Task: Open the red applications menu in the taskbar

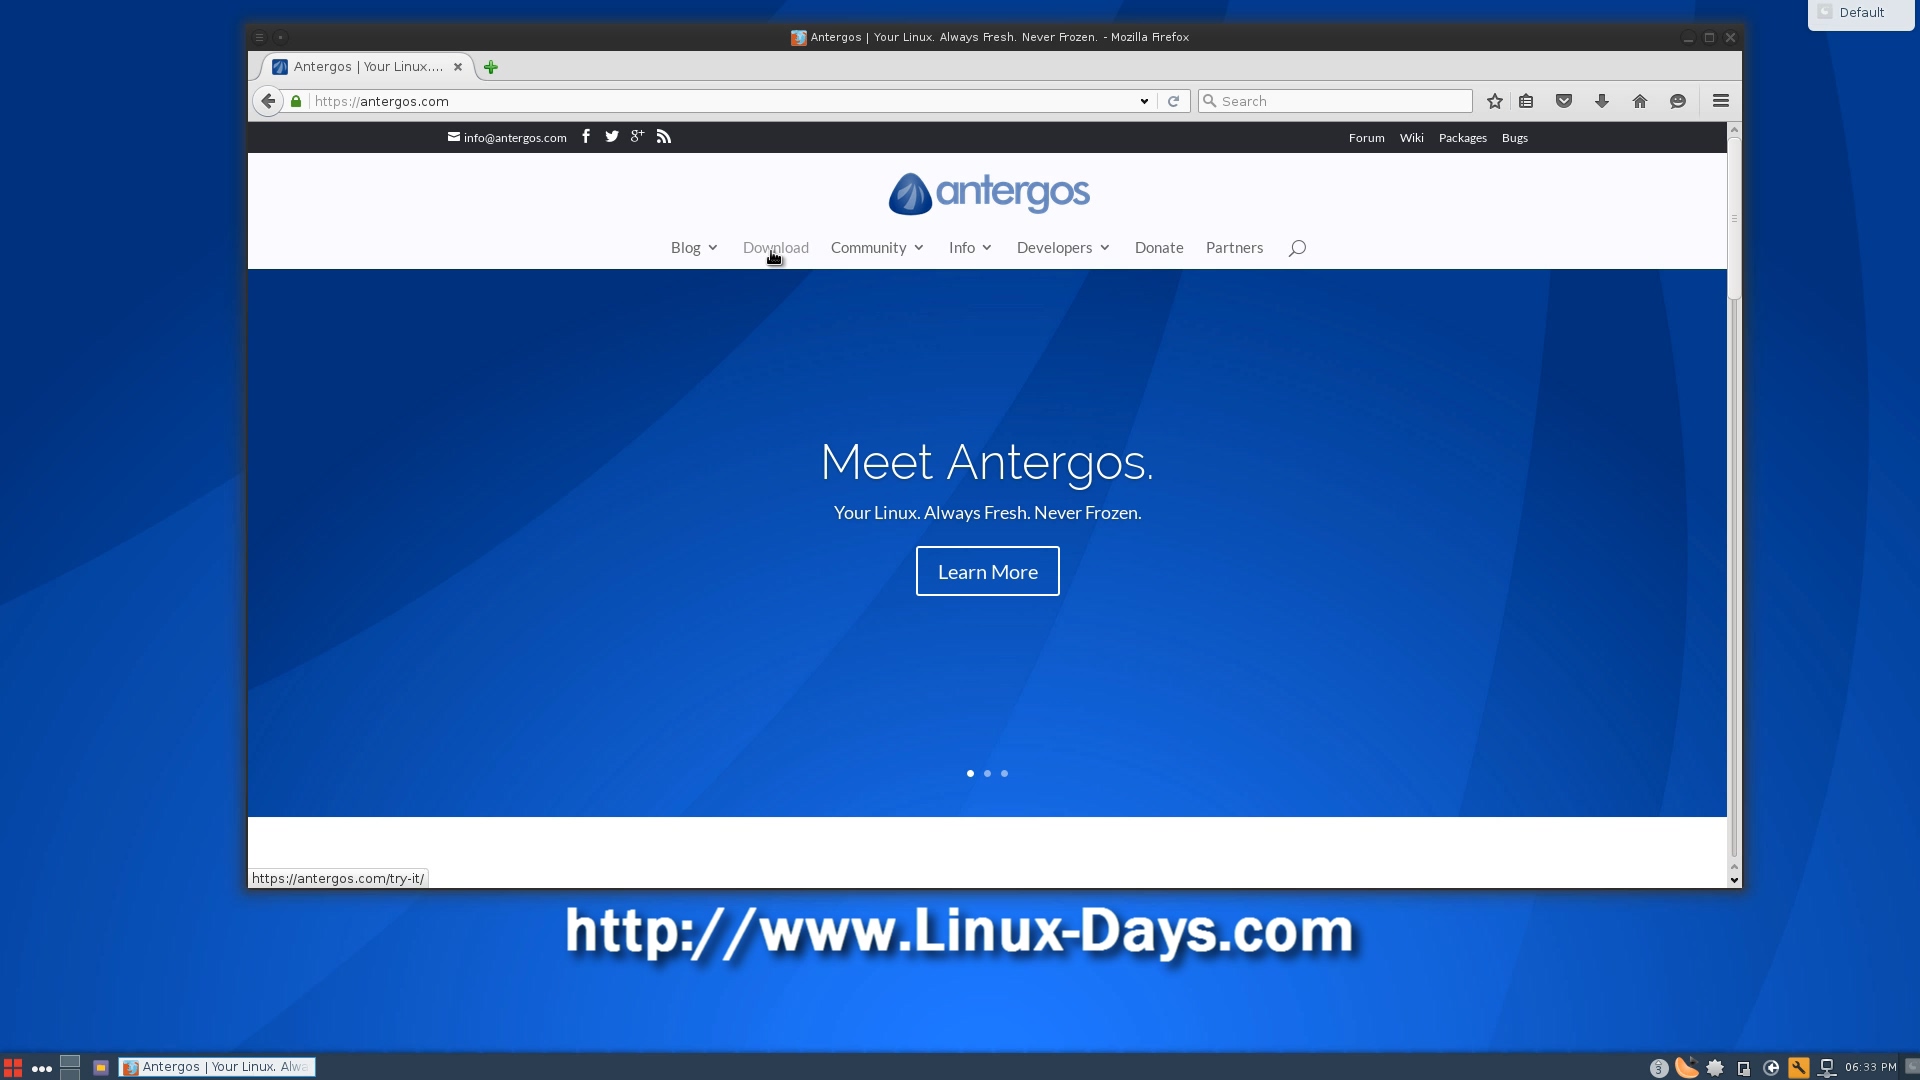Action: tap(13, 1067)
